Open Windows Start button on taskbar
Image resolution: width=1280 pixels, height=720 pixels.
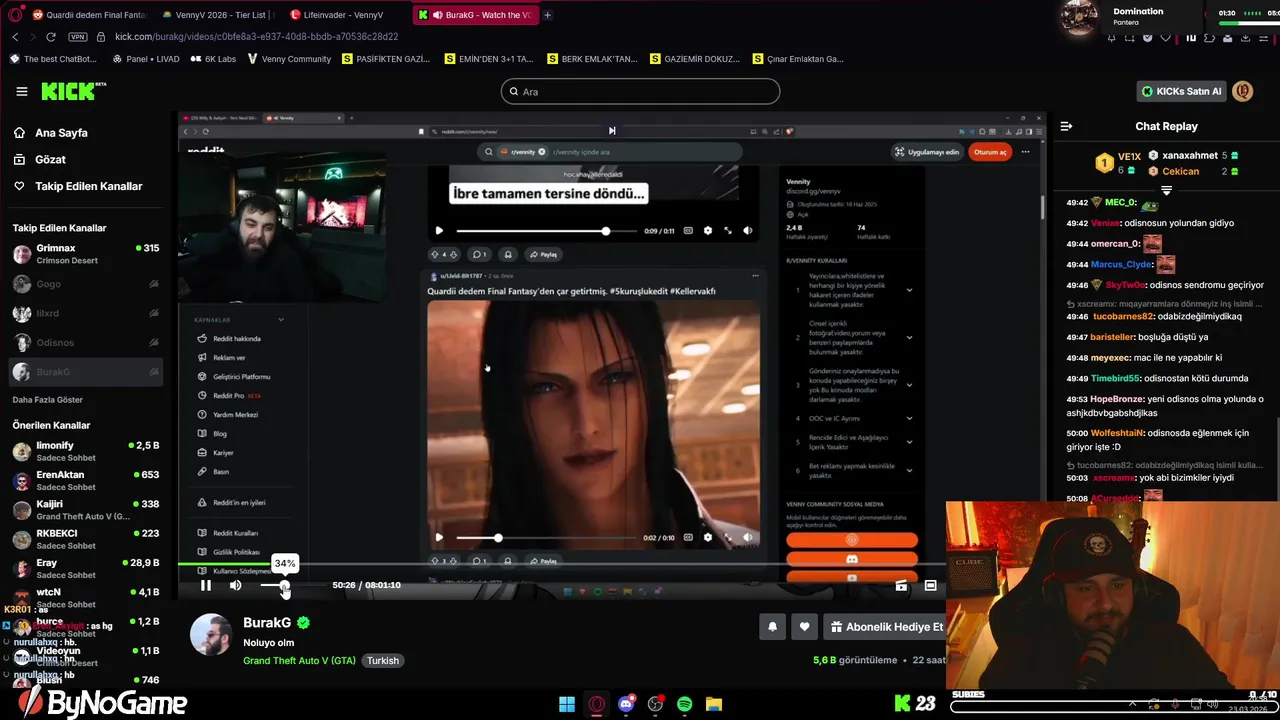(567, 704)
